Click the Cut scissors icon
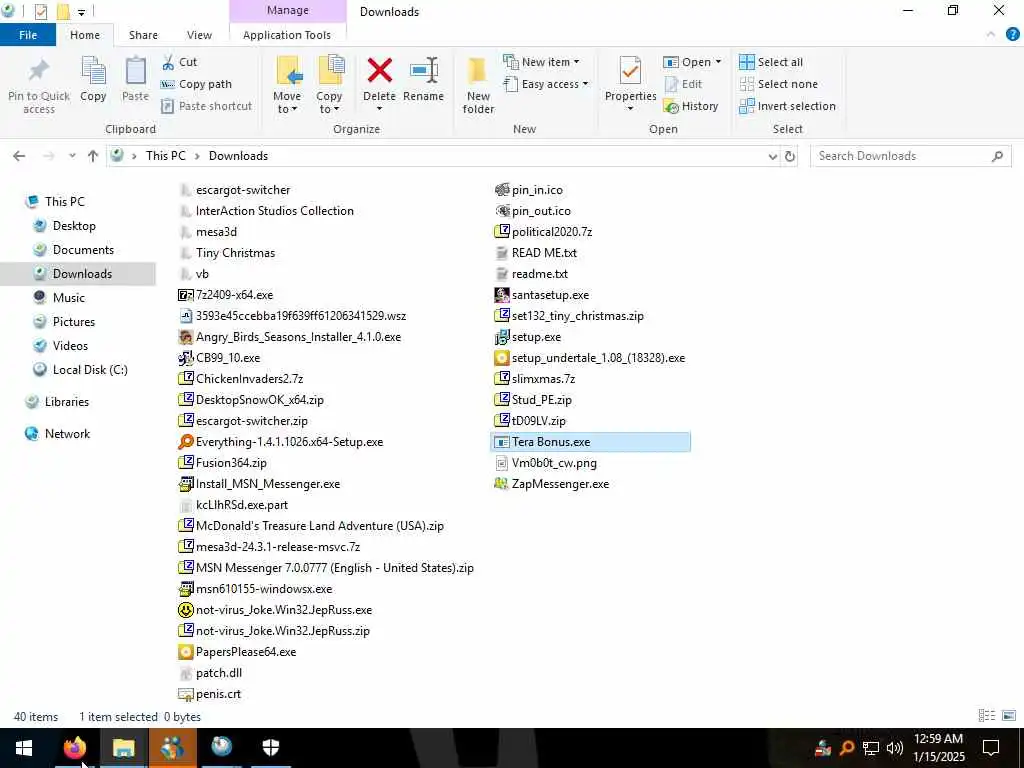Viewport: 1024px width, 768px height. point(168,62)
